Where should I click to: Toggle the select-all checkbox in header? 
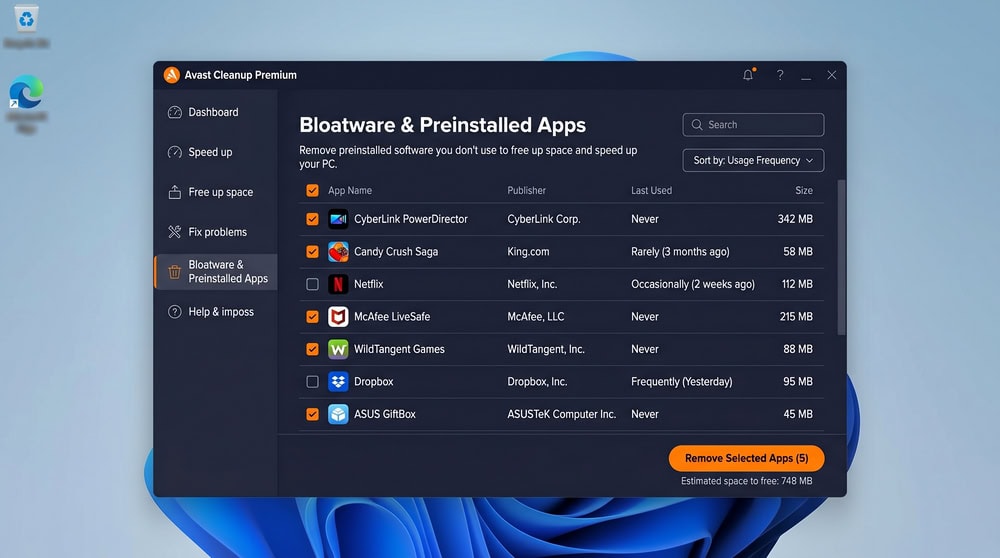pos(312,191)
